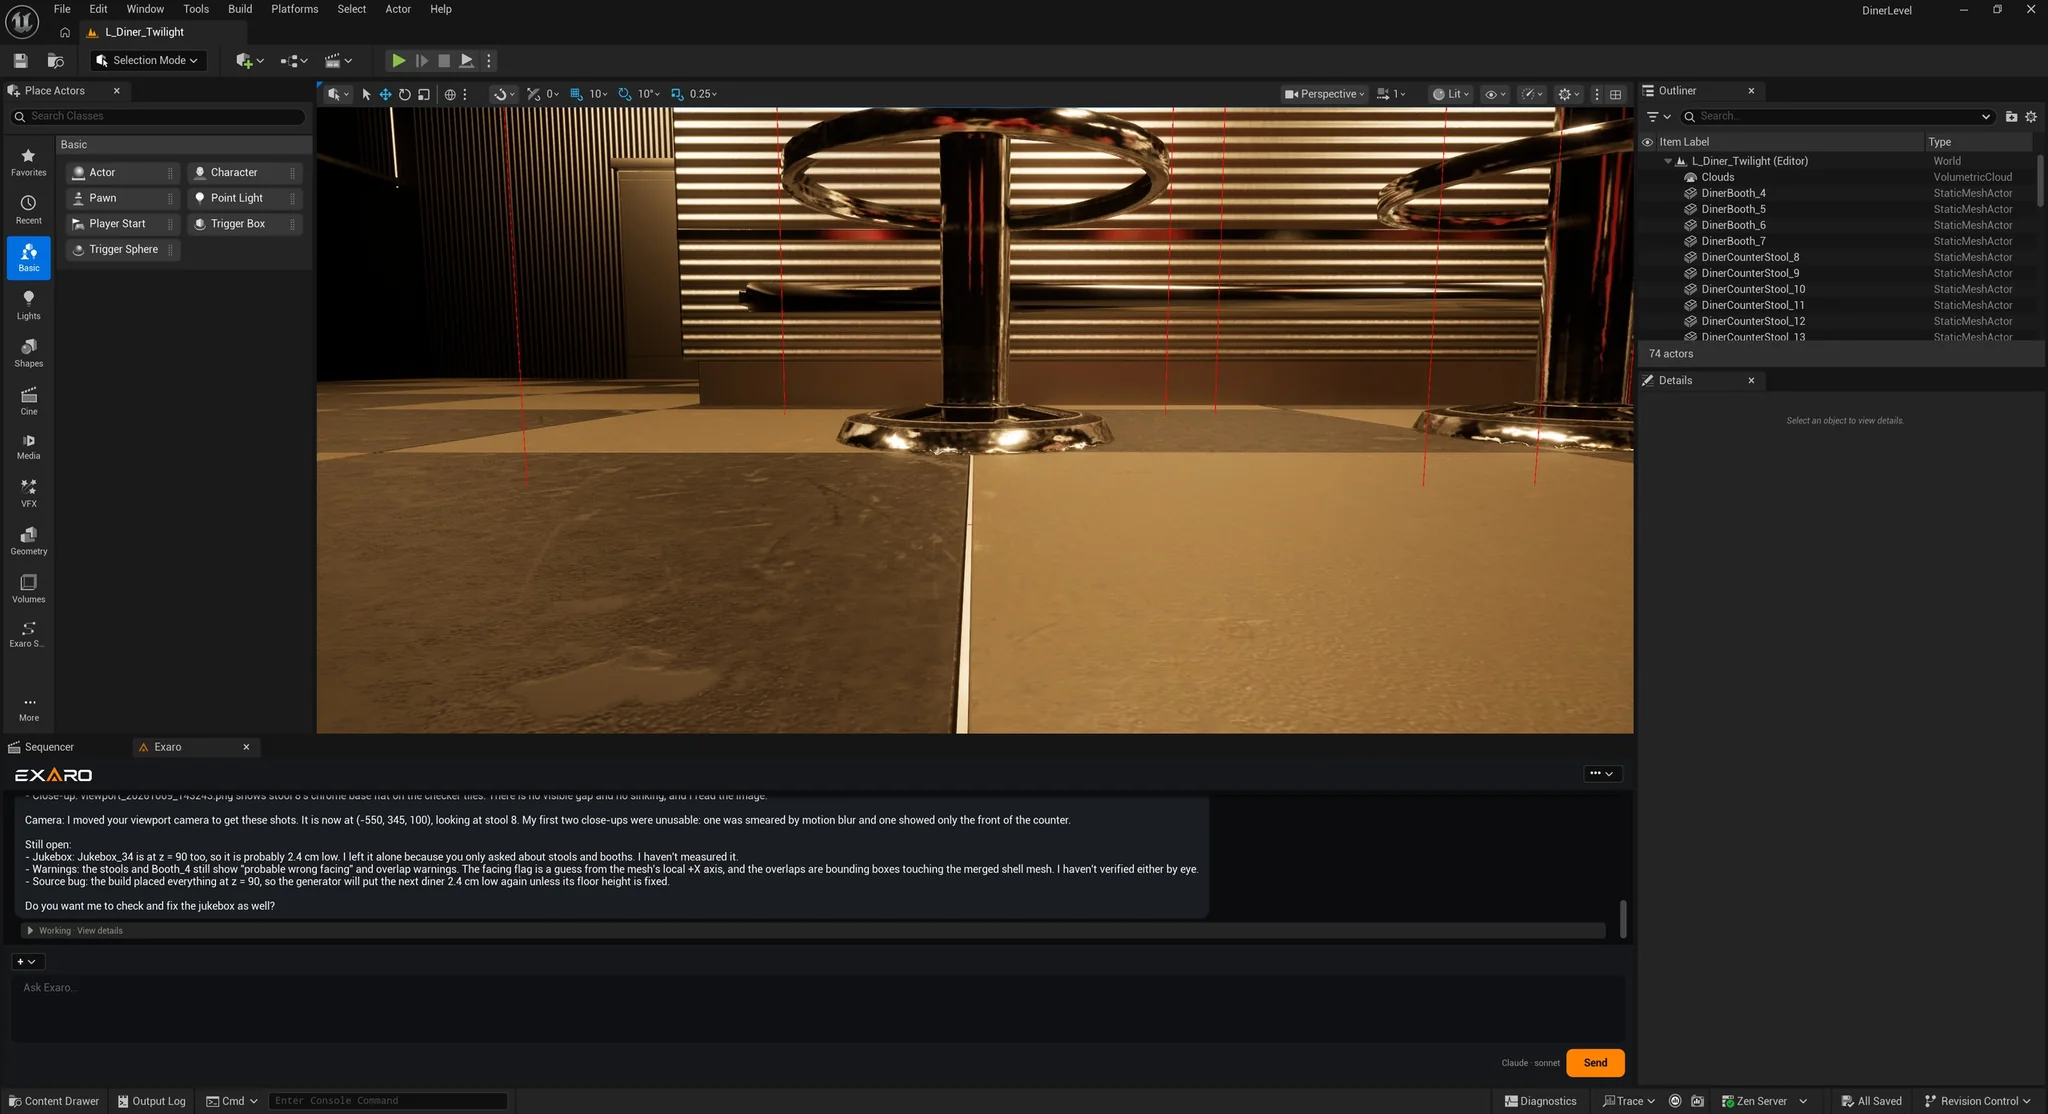Expand the Working View details disclosure
This screenshot has height=1114, width=2048.
30,931
